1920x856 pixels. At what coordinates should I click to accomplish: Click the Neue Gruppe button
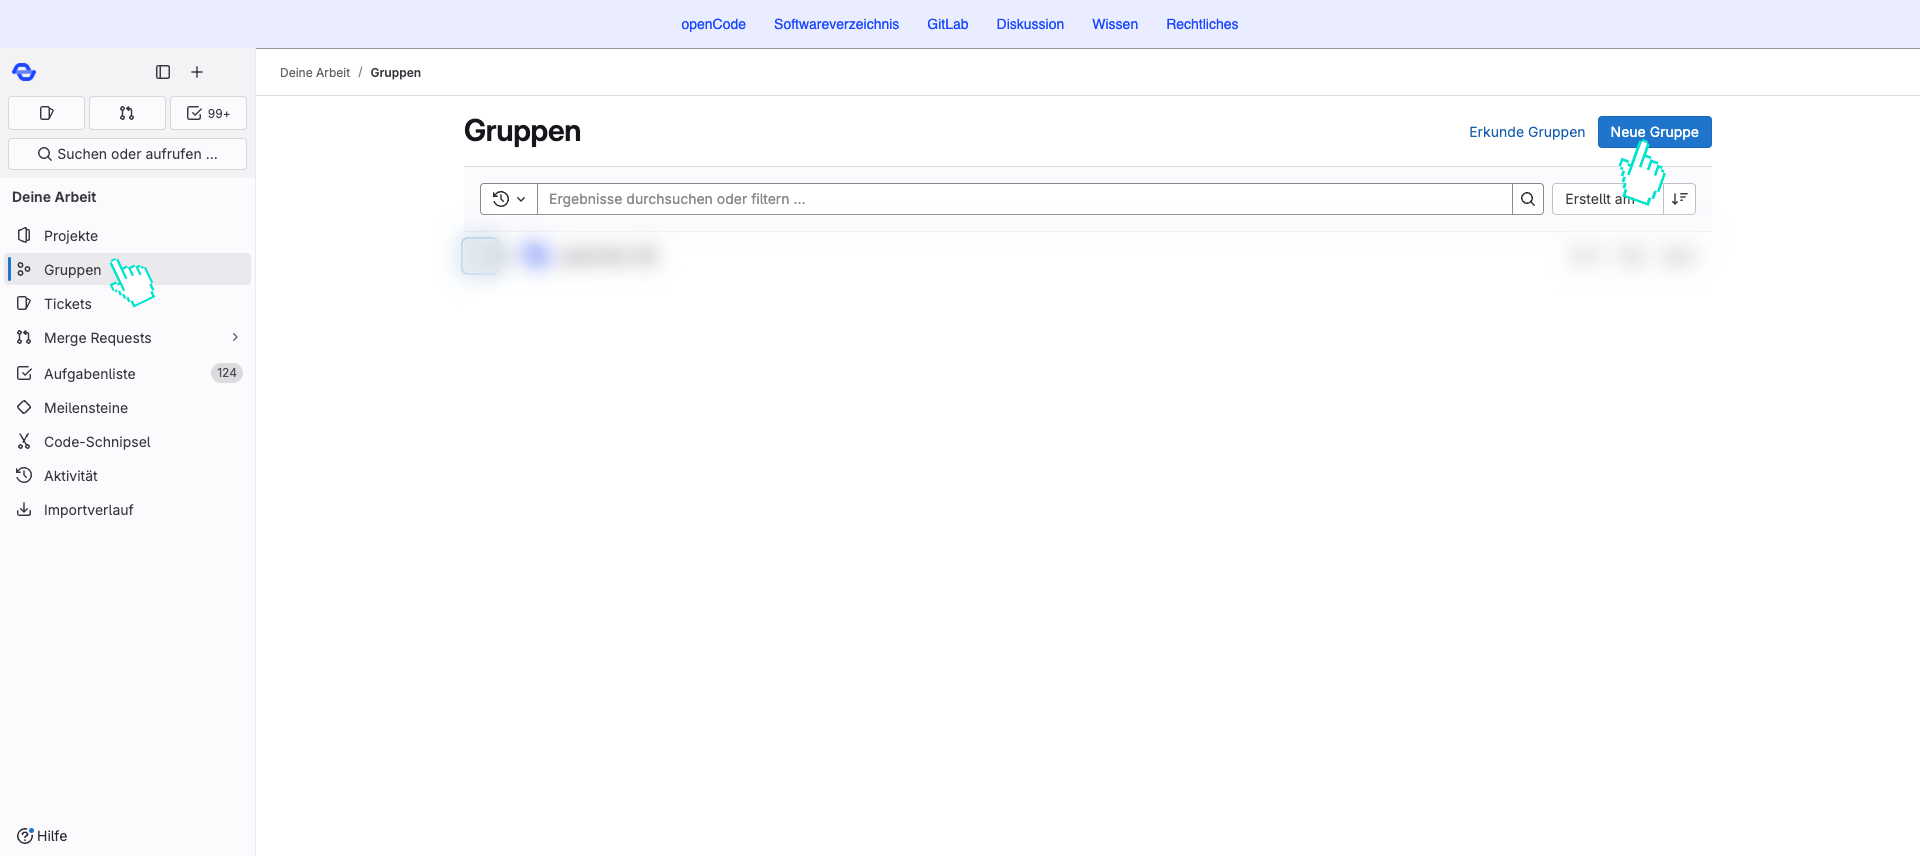(x=1654, y=132)
